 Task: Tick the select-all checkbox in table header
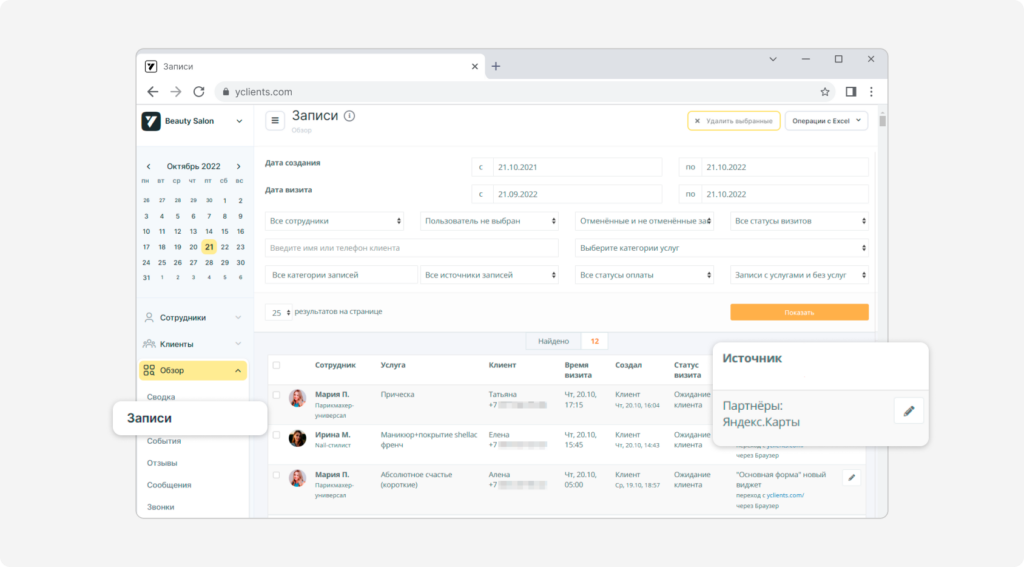point(276,365)
